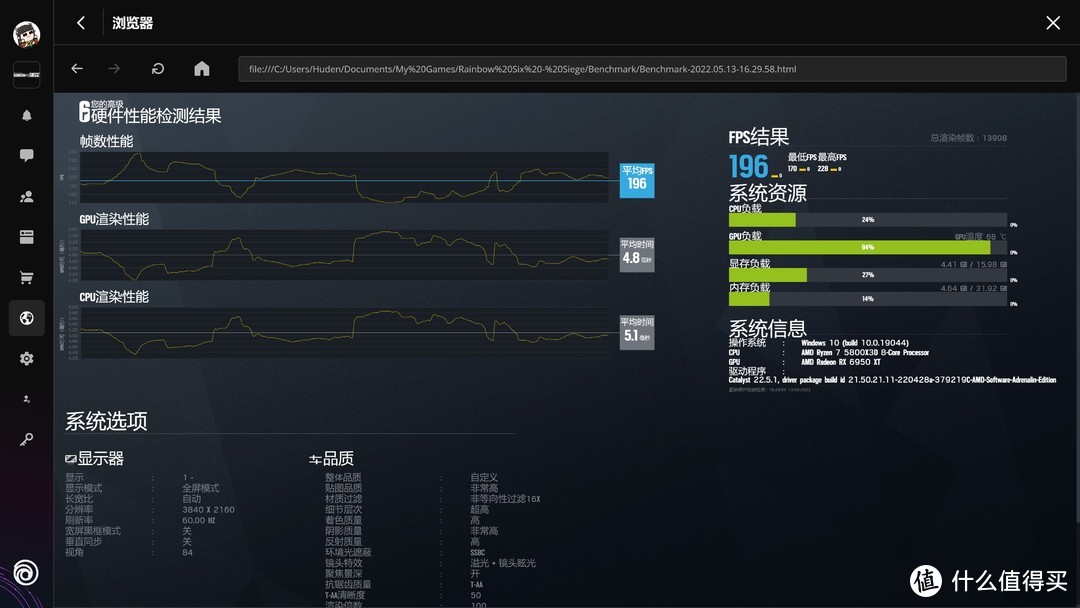
Task: Select the search magnifier in the sidebar
Action: click(26, 438)
